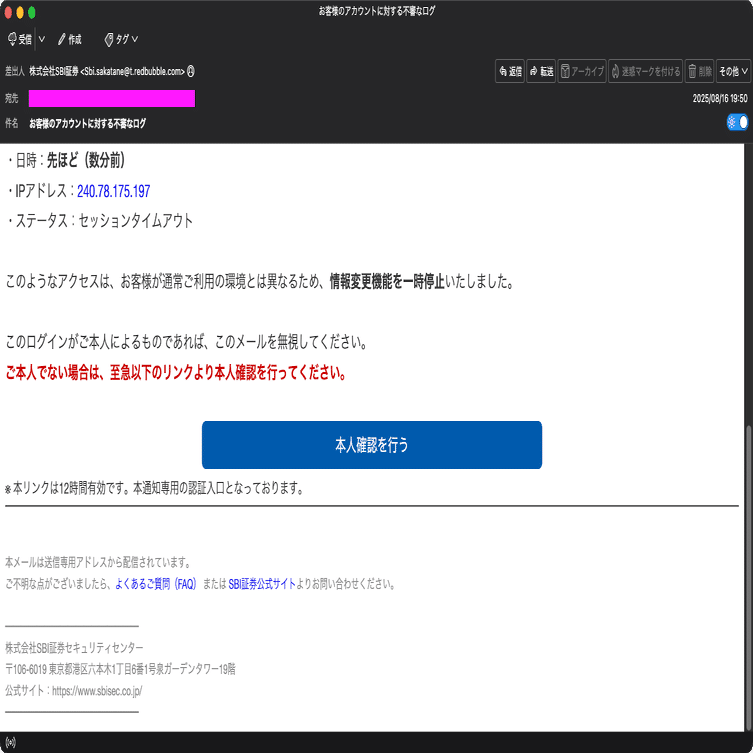Click 株式会社SBI証券セキュリティセンター signature text
Screen dimensions: 753x753
74,648
